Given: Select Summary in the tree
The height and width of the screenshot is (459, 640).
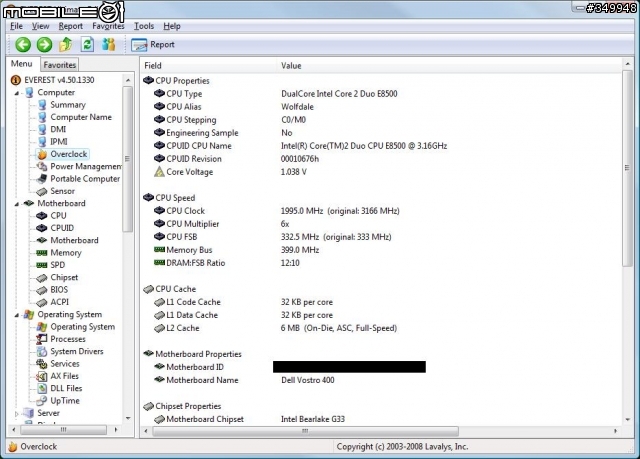Looking at the screenshot, I should point(68,105).
